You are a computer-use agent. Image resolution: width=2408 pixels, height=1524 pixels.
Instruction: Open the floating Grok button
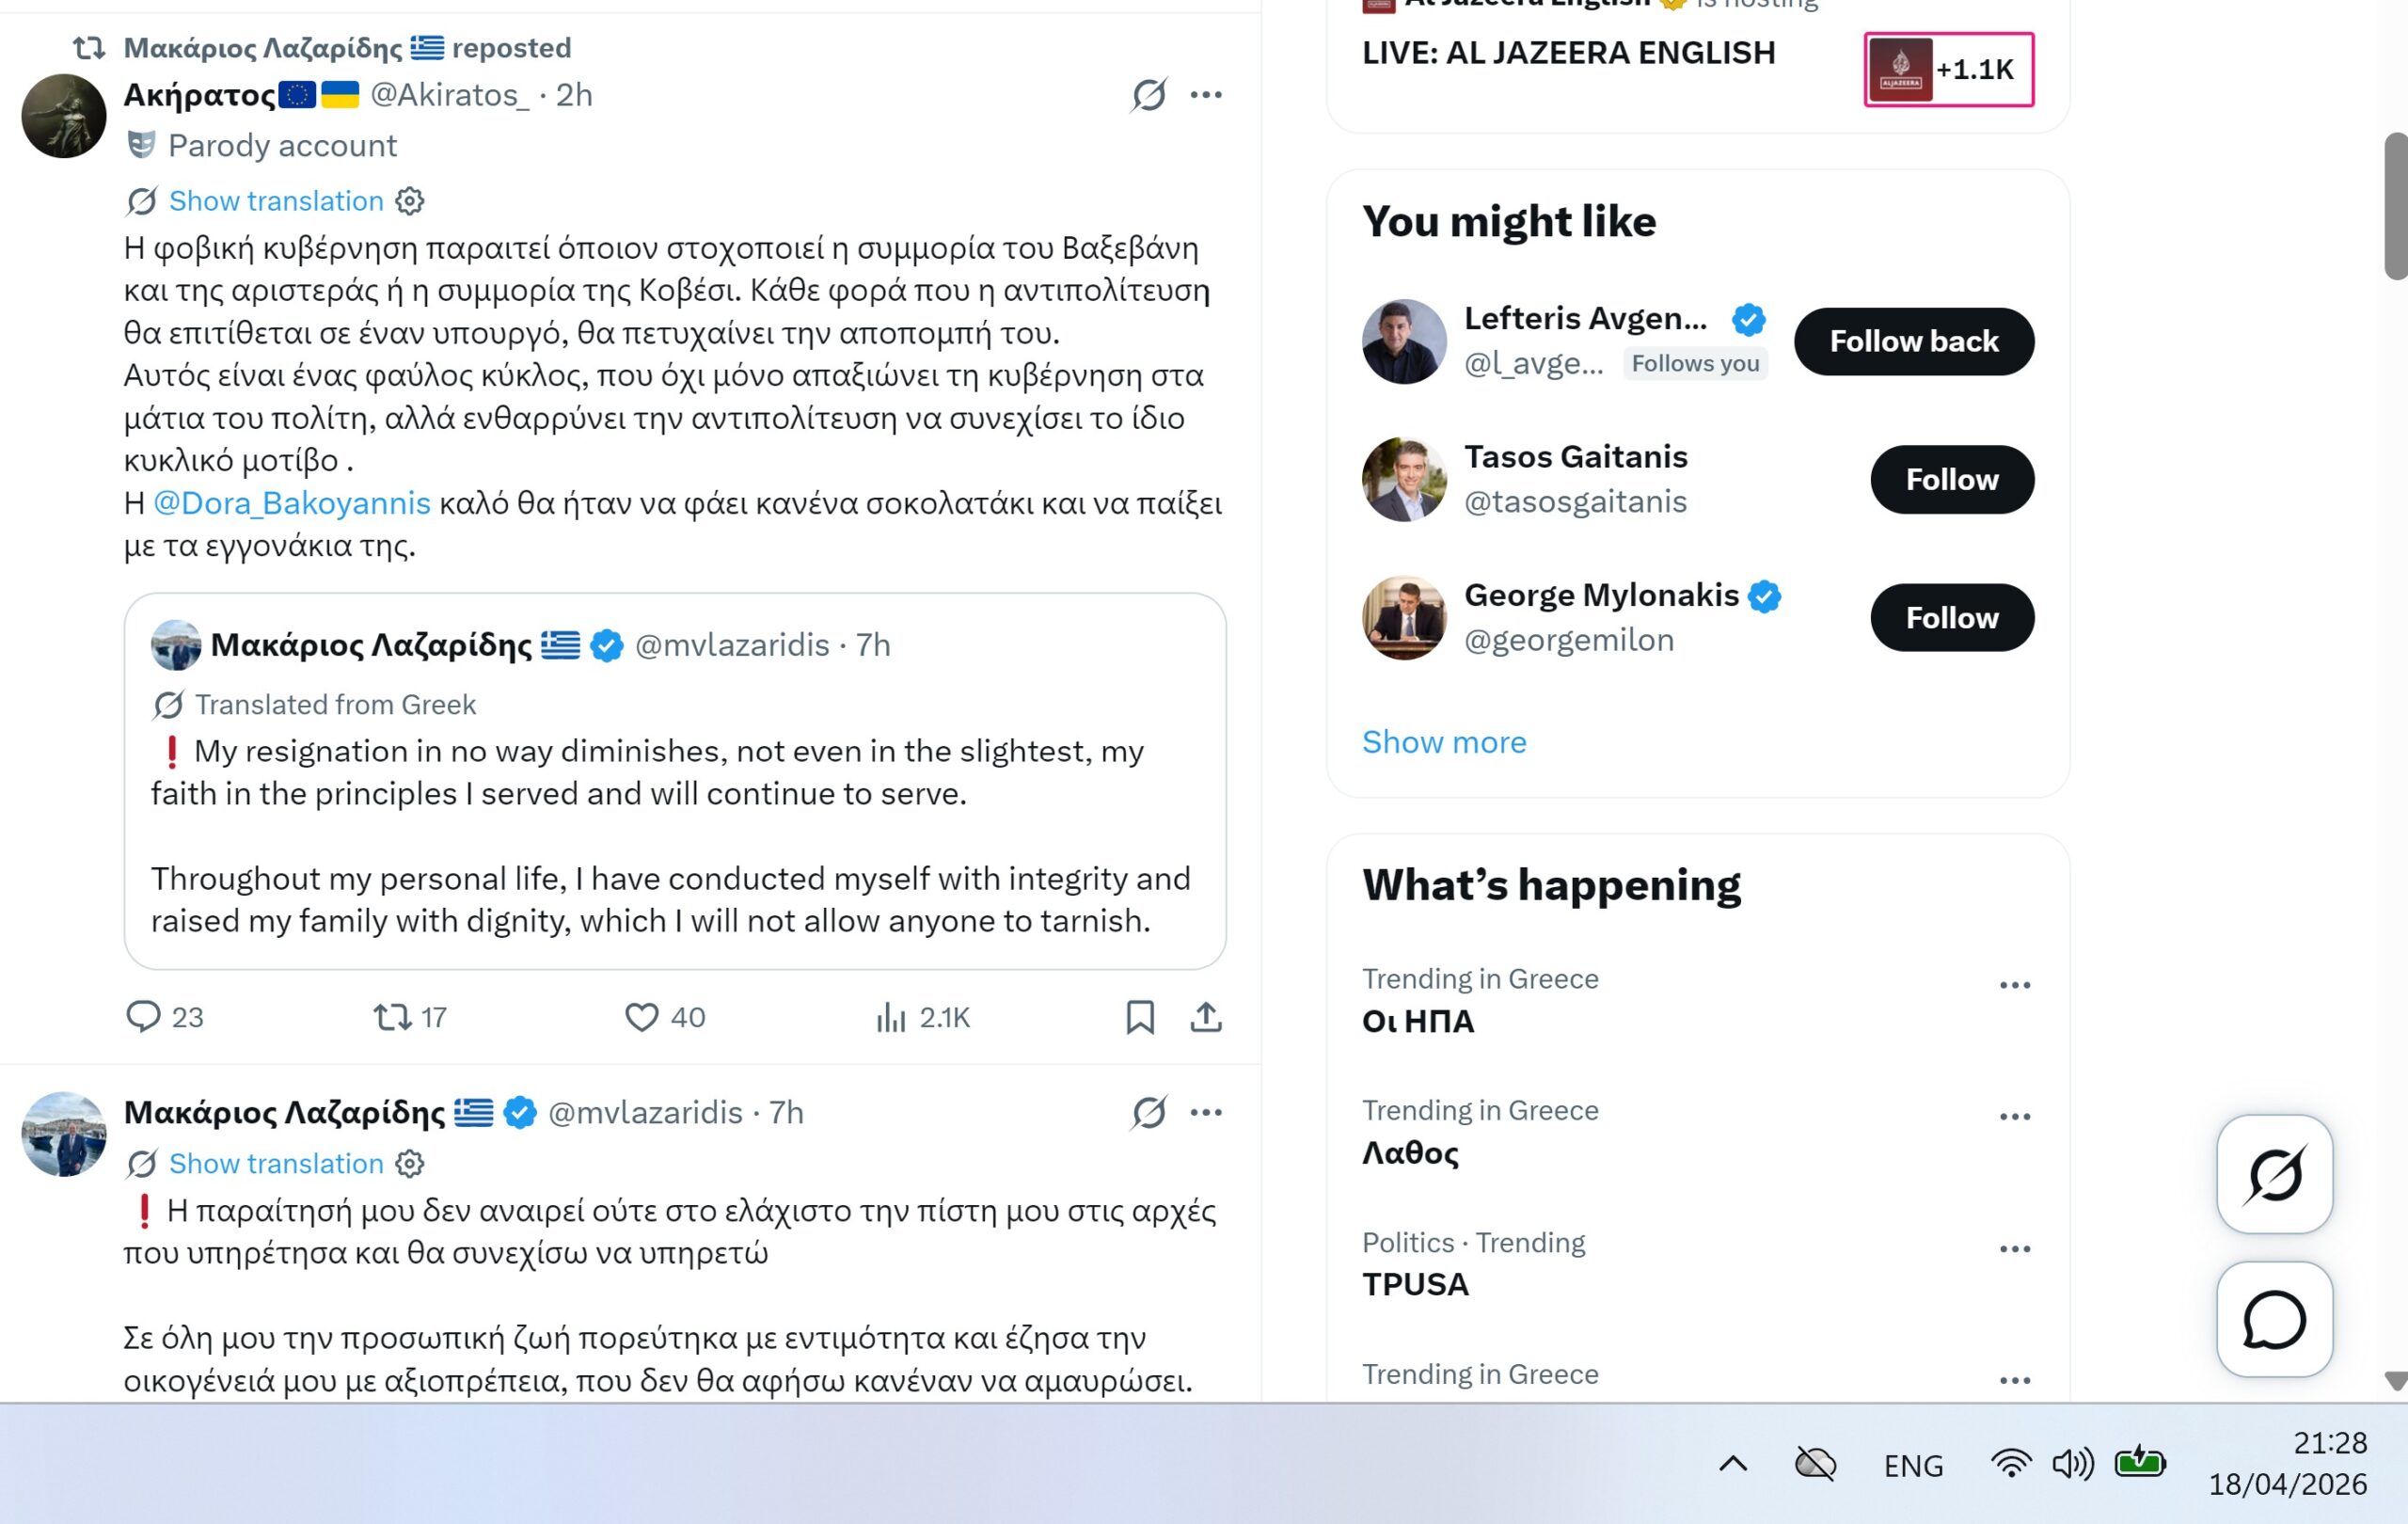coord(2273,1174)
